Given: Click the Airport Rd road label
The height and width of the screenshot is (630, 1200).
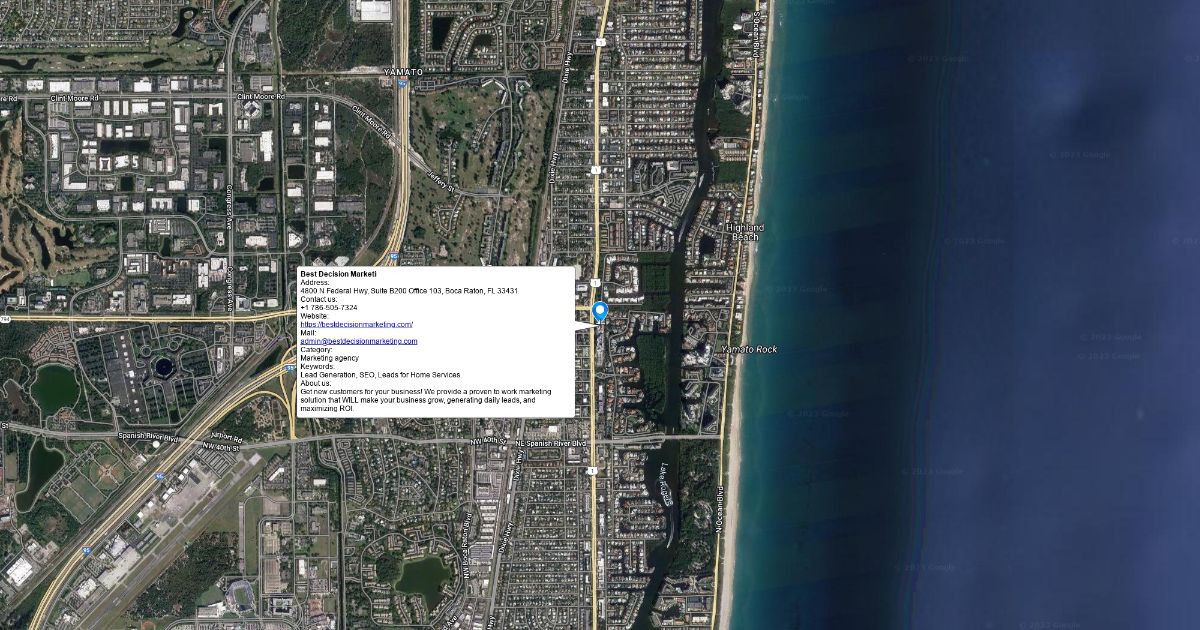Looking at the screenshot, I should (x=225, y=438).
